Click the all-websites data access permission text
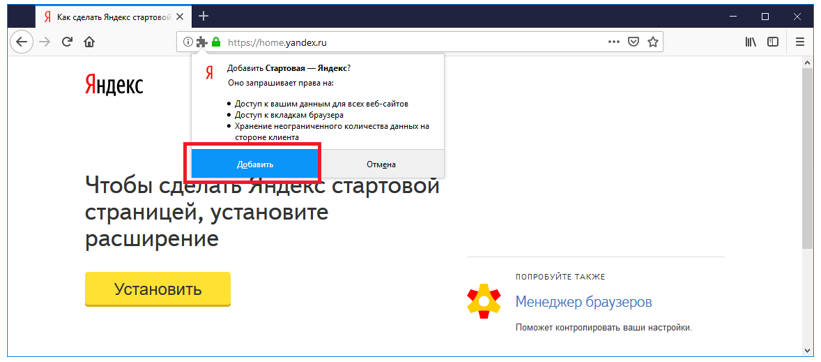821x362 pixels. [321, 104]
